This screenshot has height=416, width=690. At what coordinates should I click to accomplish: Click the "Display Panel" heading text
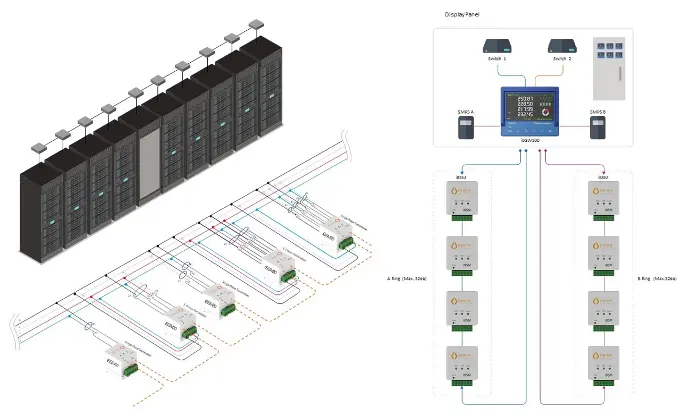click(462, 16)
